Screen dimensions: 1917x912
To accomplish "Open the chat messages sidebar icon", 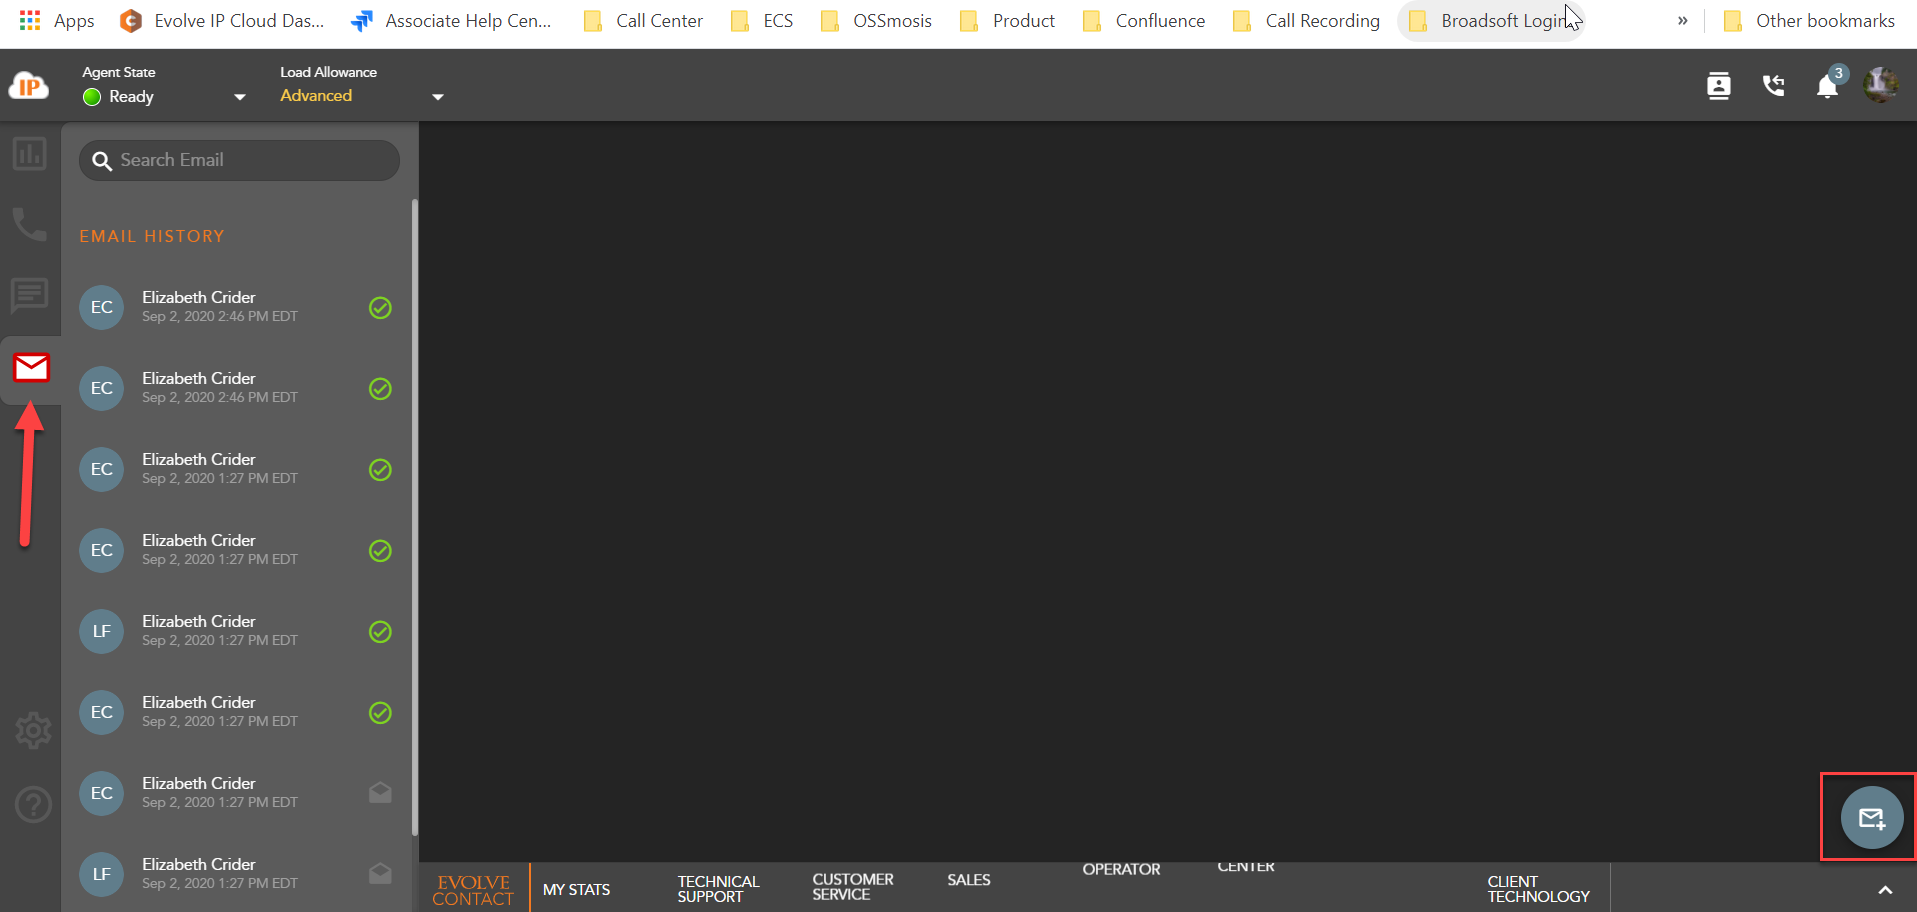I will click(29, 296).
